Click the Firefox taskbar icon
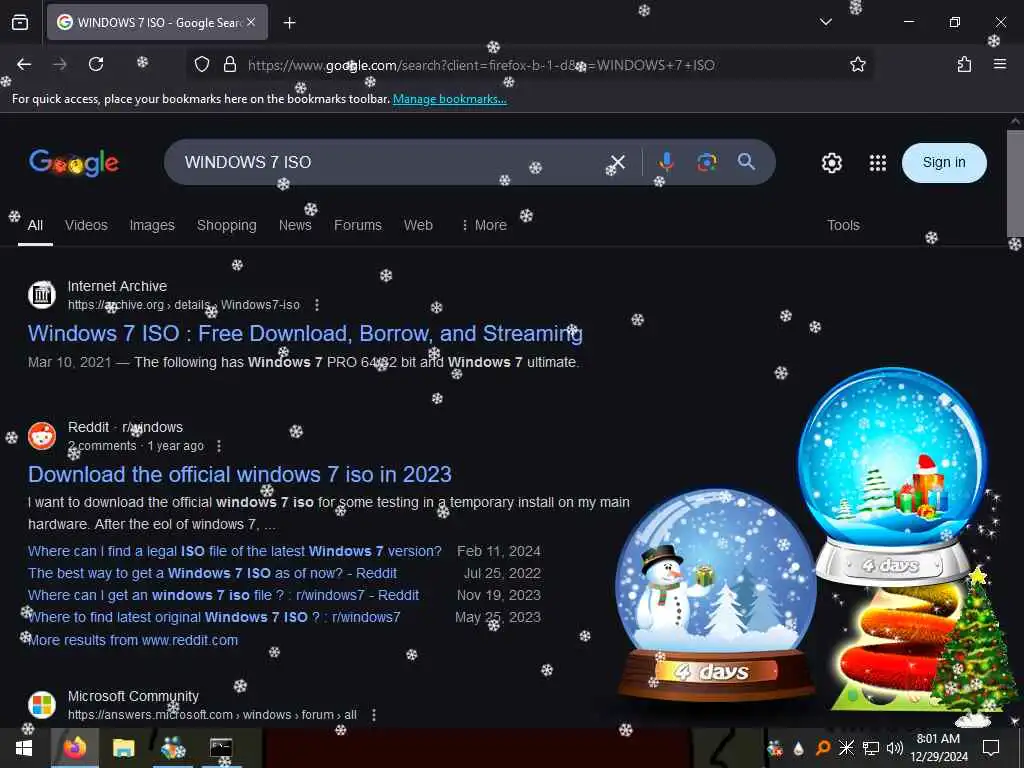 [x=74, y=748]
